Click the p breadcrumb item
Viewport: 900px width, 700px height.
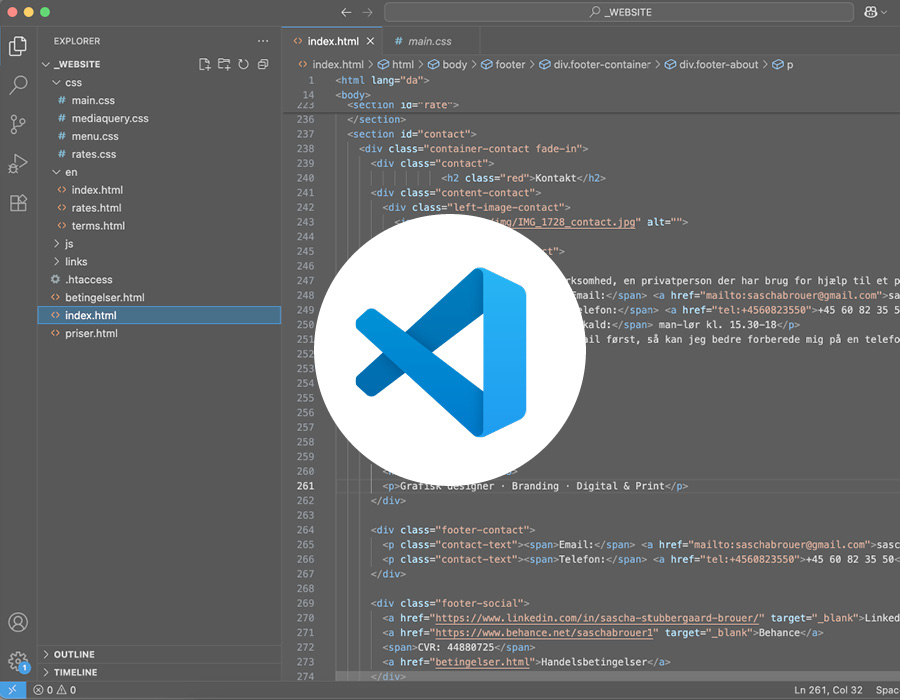783,64
